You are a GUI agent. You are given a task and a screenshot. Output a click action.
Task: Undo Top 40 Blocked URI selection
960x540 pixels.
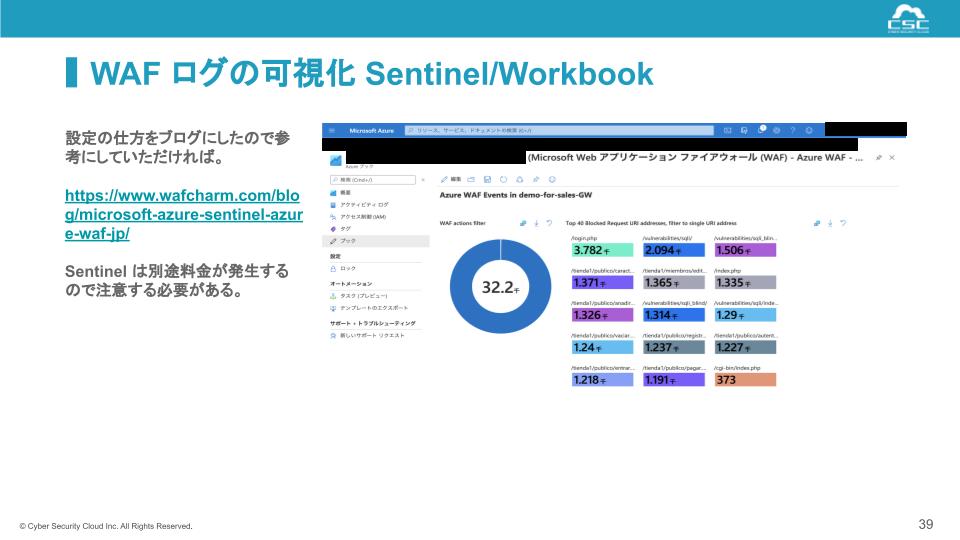pyautogui.click(x=843, y=223)
